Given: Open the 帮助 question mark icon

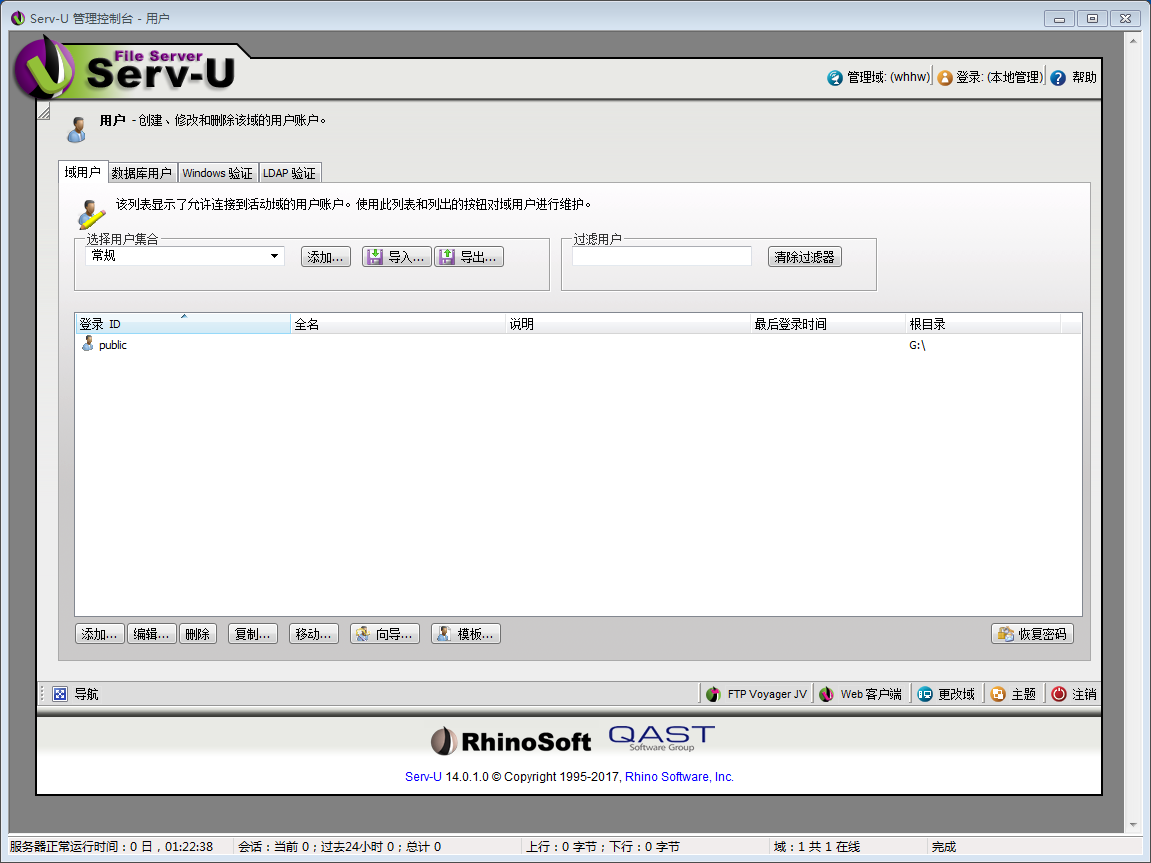Looking at the screenshot, I should coord(1057,77).
